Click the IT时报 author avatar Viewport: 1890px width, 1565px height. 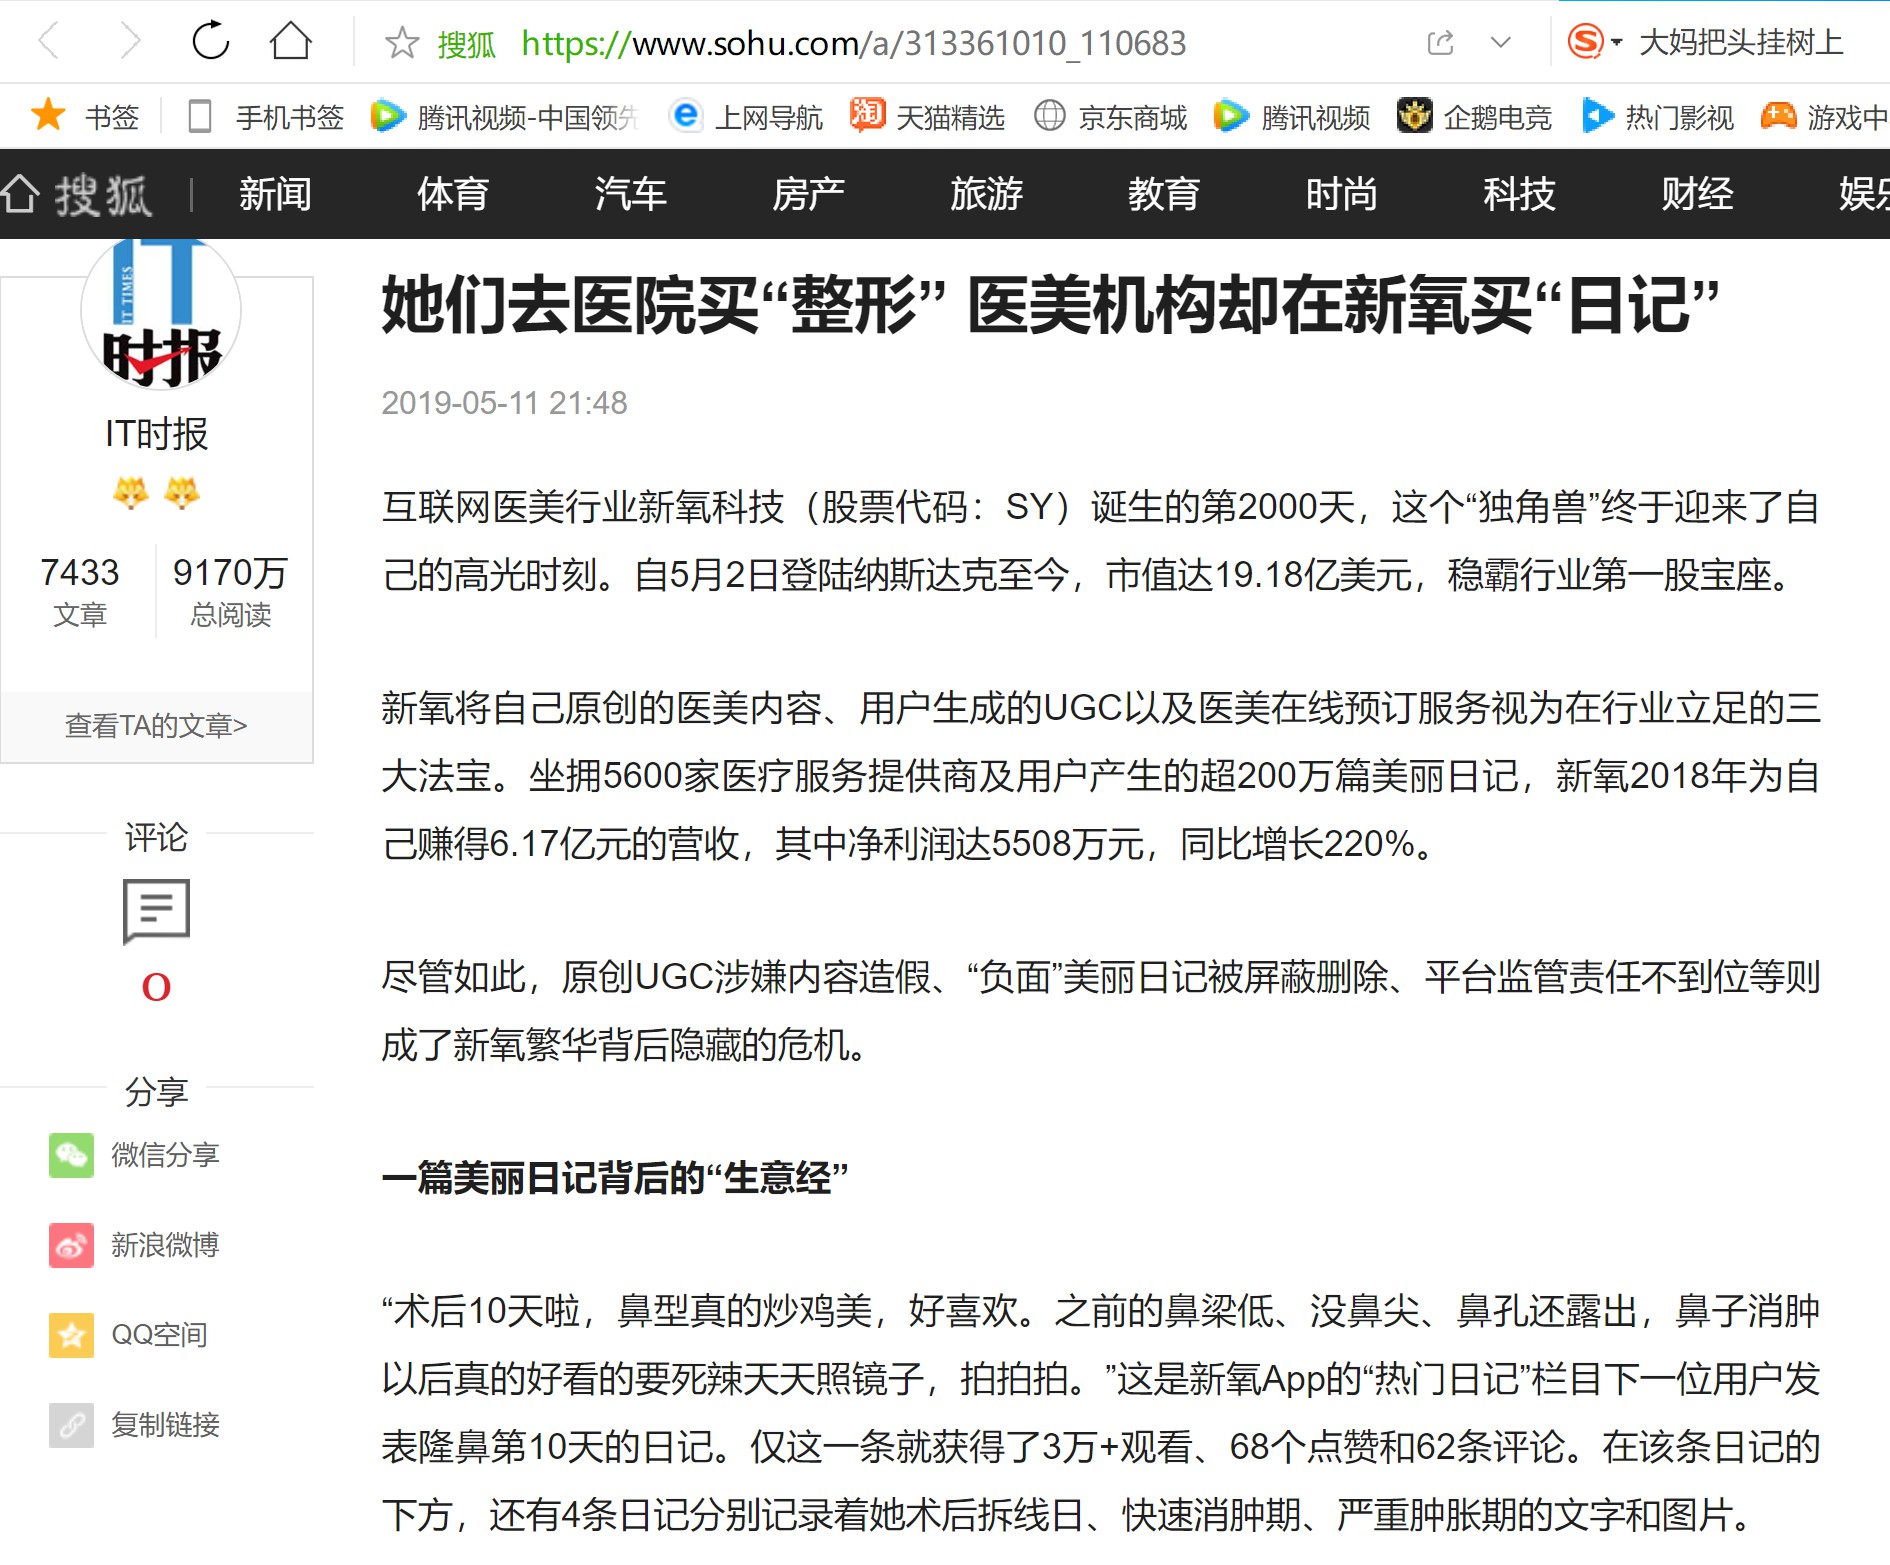tap(161, 313)
